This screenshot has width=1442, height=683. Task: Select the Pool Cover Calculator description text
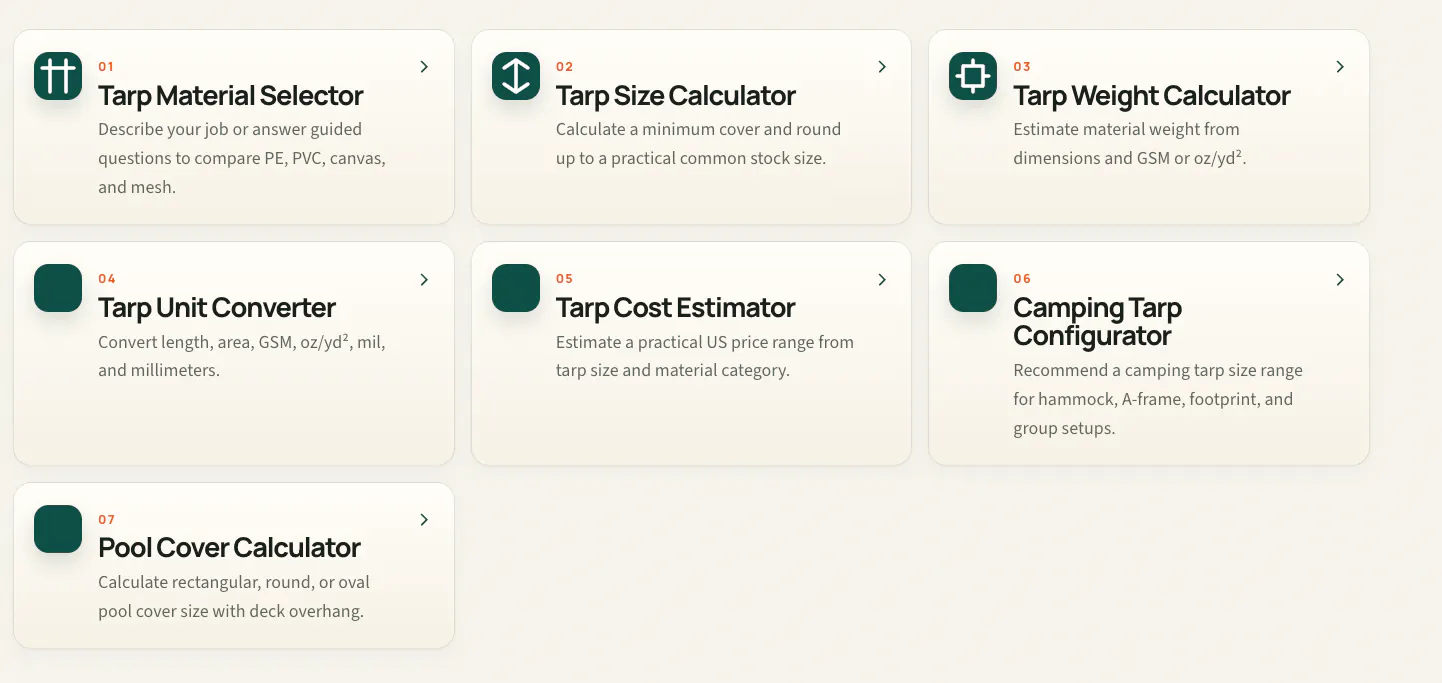[x=234, y=597]
